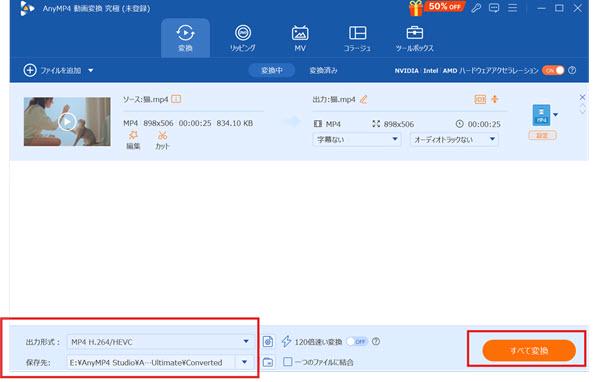
Task: Rename output file with pencil icon
Action: [364, 100]
